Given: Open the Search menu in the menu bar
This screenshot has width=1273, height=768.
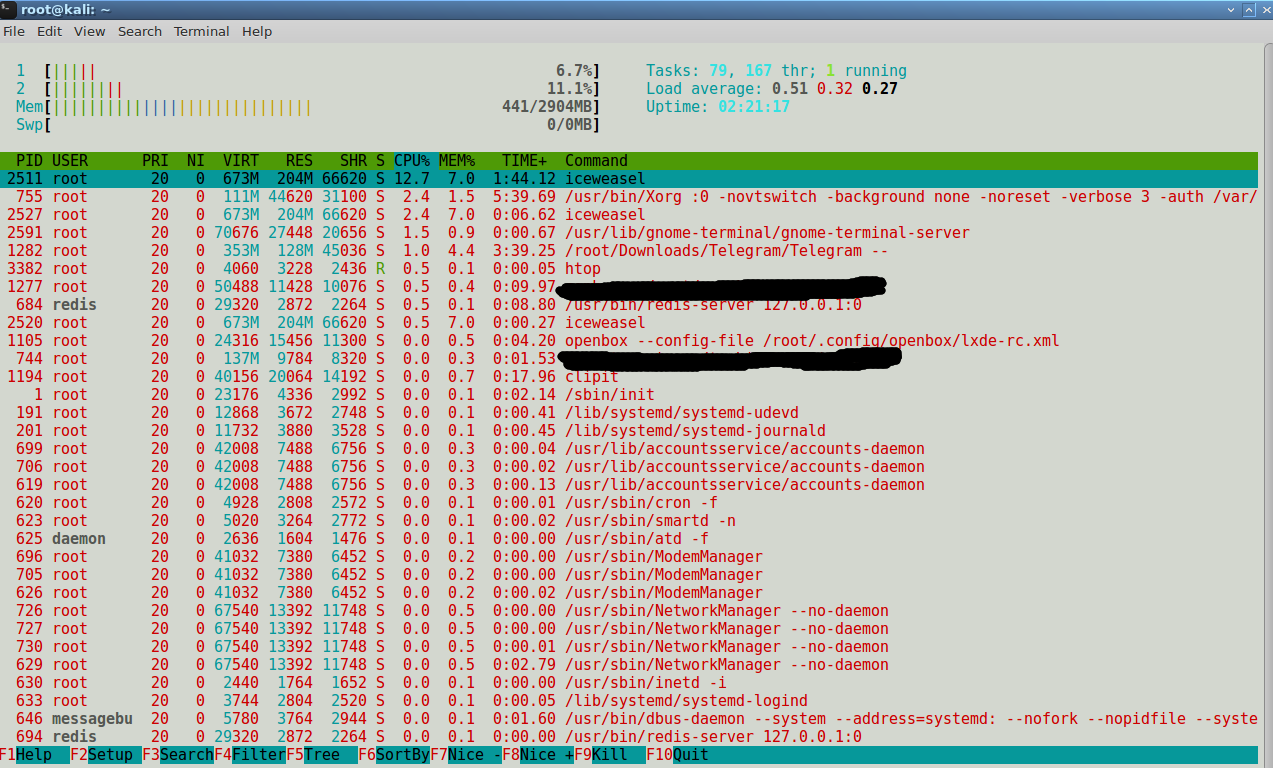Looking at the screenshot, I should pyautogui.click(x=139, y=31).
